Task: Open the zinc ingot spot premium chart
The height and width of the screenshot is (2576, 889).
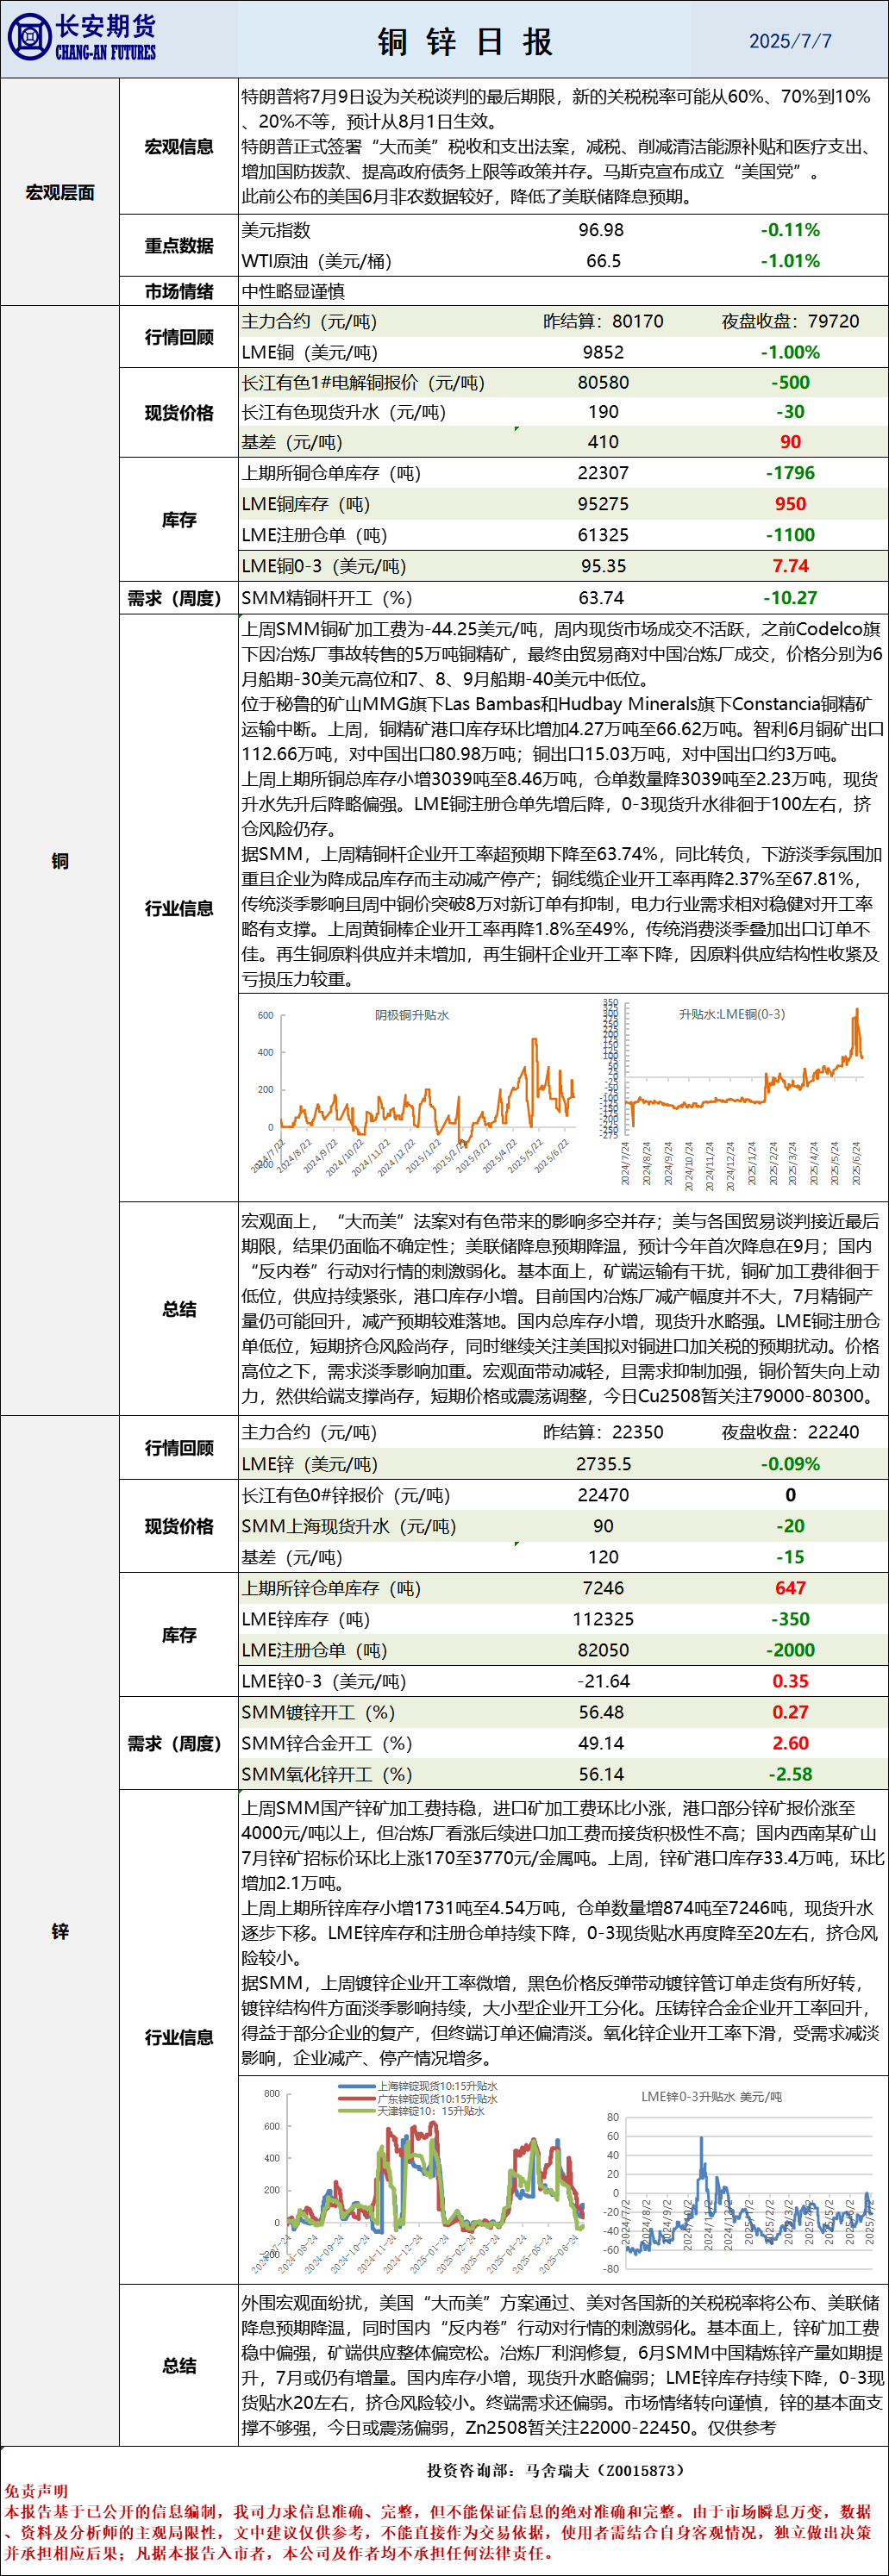Action: [x=420, y=2179]
